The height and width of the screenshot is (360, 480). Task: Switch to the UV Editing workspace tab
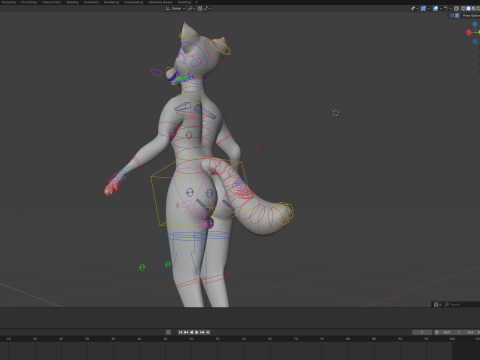point(29,2)
